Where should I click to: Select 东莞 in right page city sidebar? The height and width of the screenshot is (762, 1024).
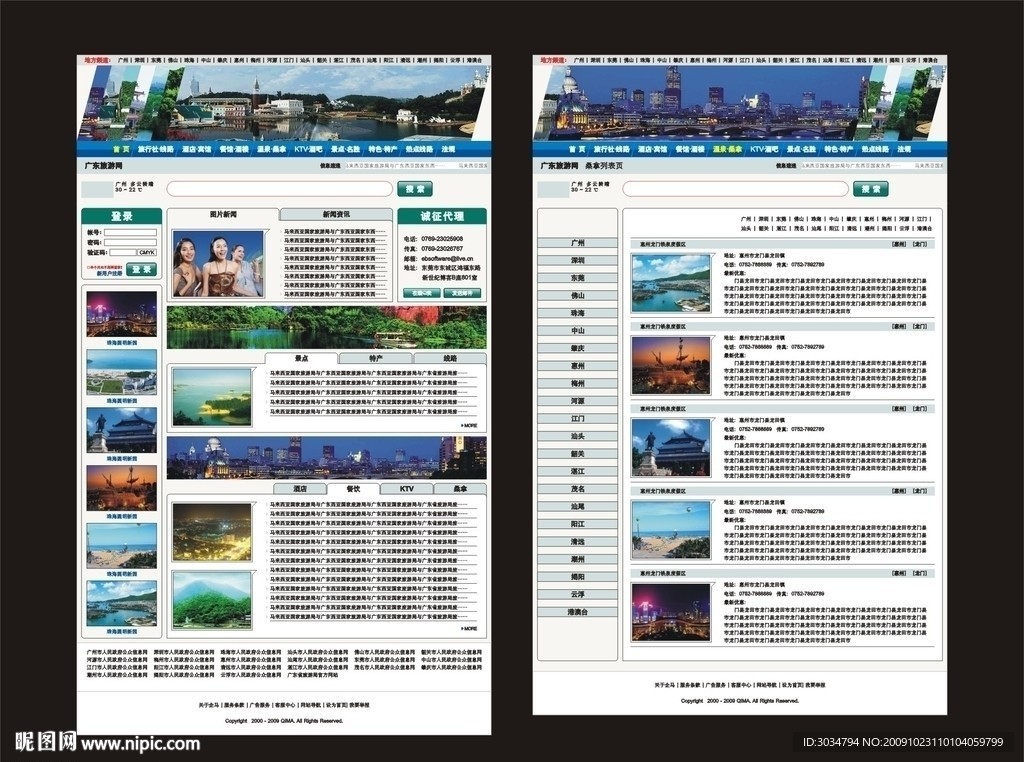[577, 278]
